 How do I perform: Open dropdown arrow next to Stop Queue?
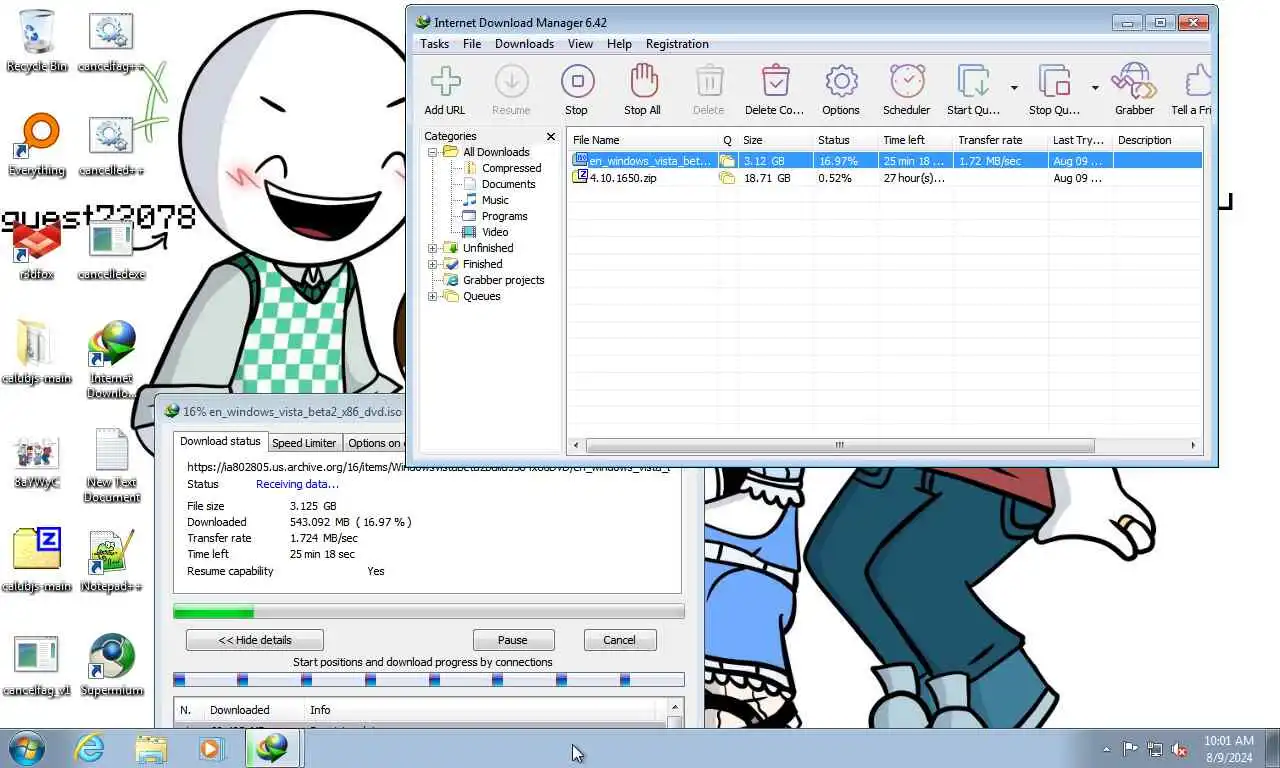pyautogui.click(x=1095, y=88)
